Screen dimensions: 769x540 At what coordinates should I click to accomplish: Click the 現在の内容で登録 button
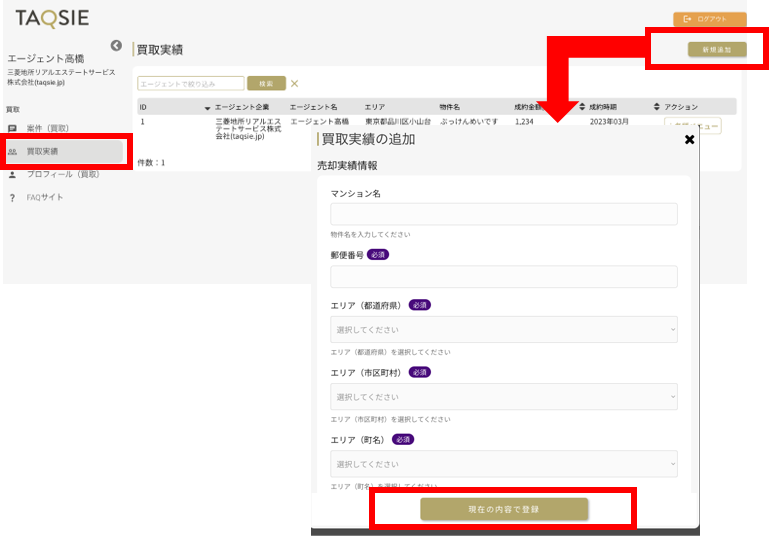tap(504, 509)
